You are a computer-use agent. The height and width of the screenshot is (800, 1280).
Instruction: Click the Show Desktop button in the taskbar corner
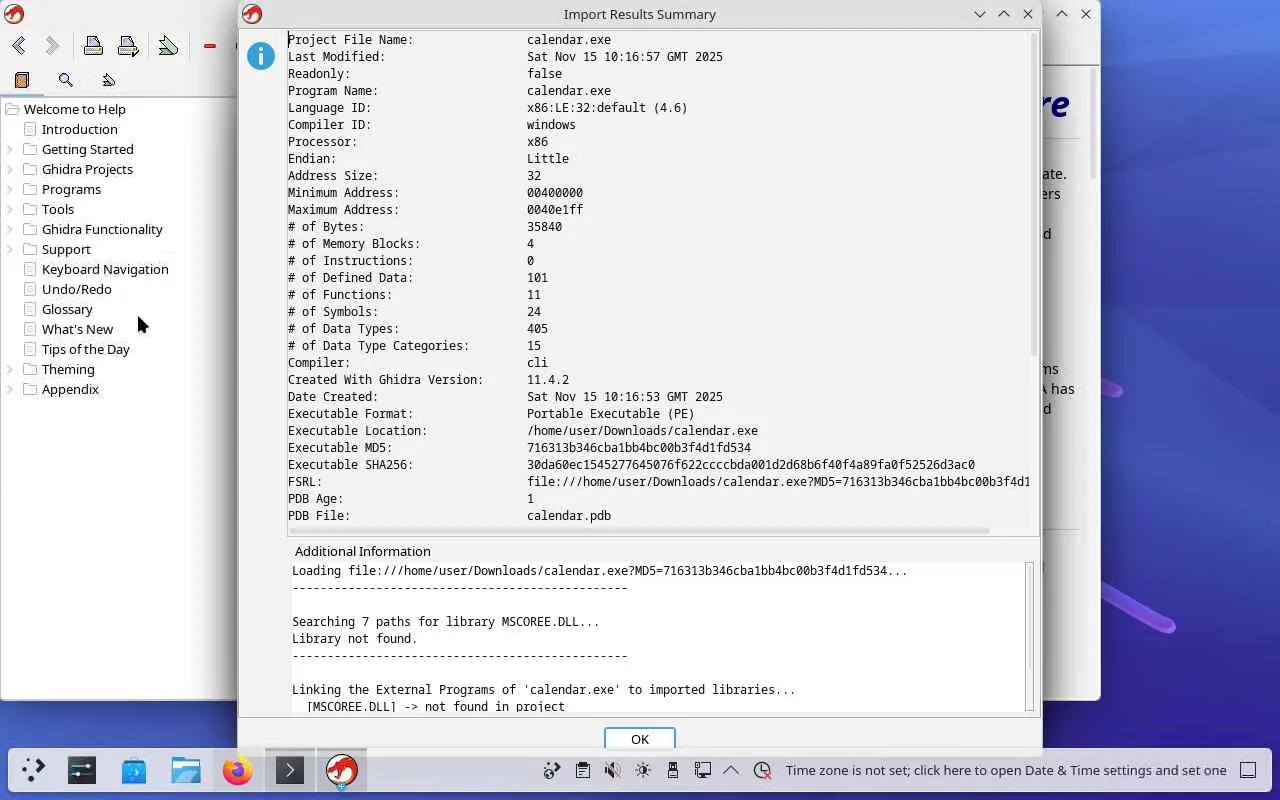tap(1248, 770)
